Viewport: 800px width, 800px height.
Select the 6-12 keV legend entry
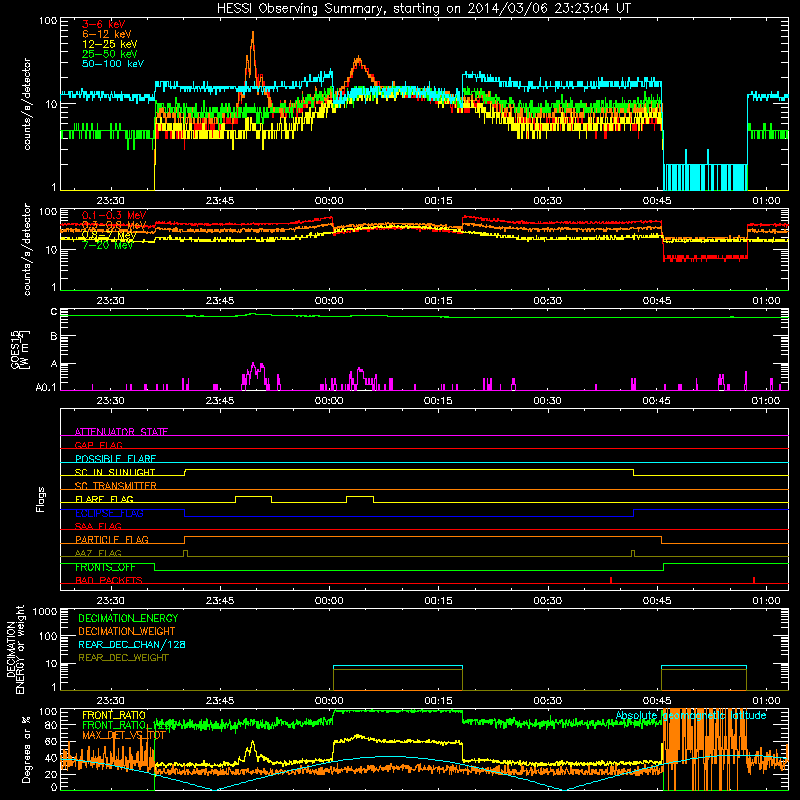(x=106, y=34)
